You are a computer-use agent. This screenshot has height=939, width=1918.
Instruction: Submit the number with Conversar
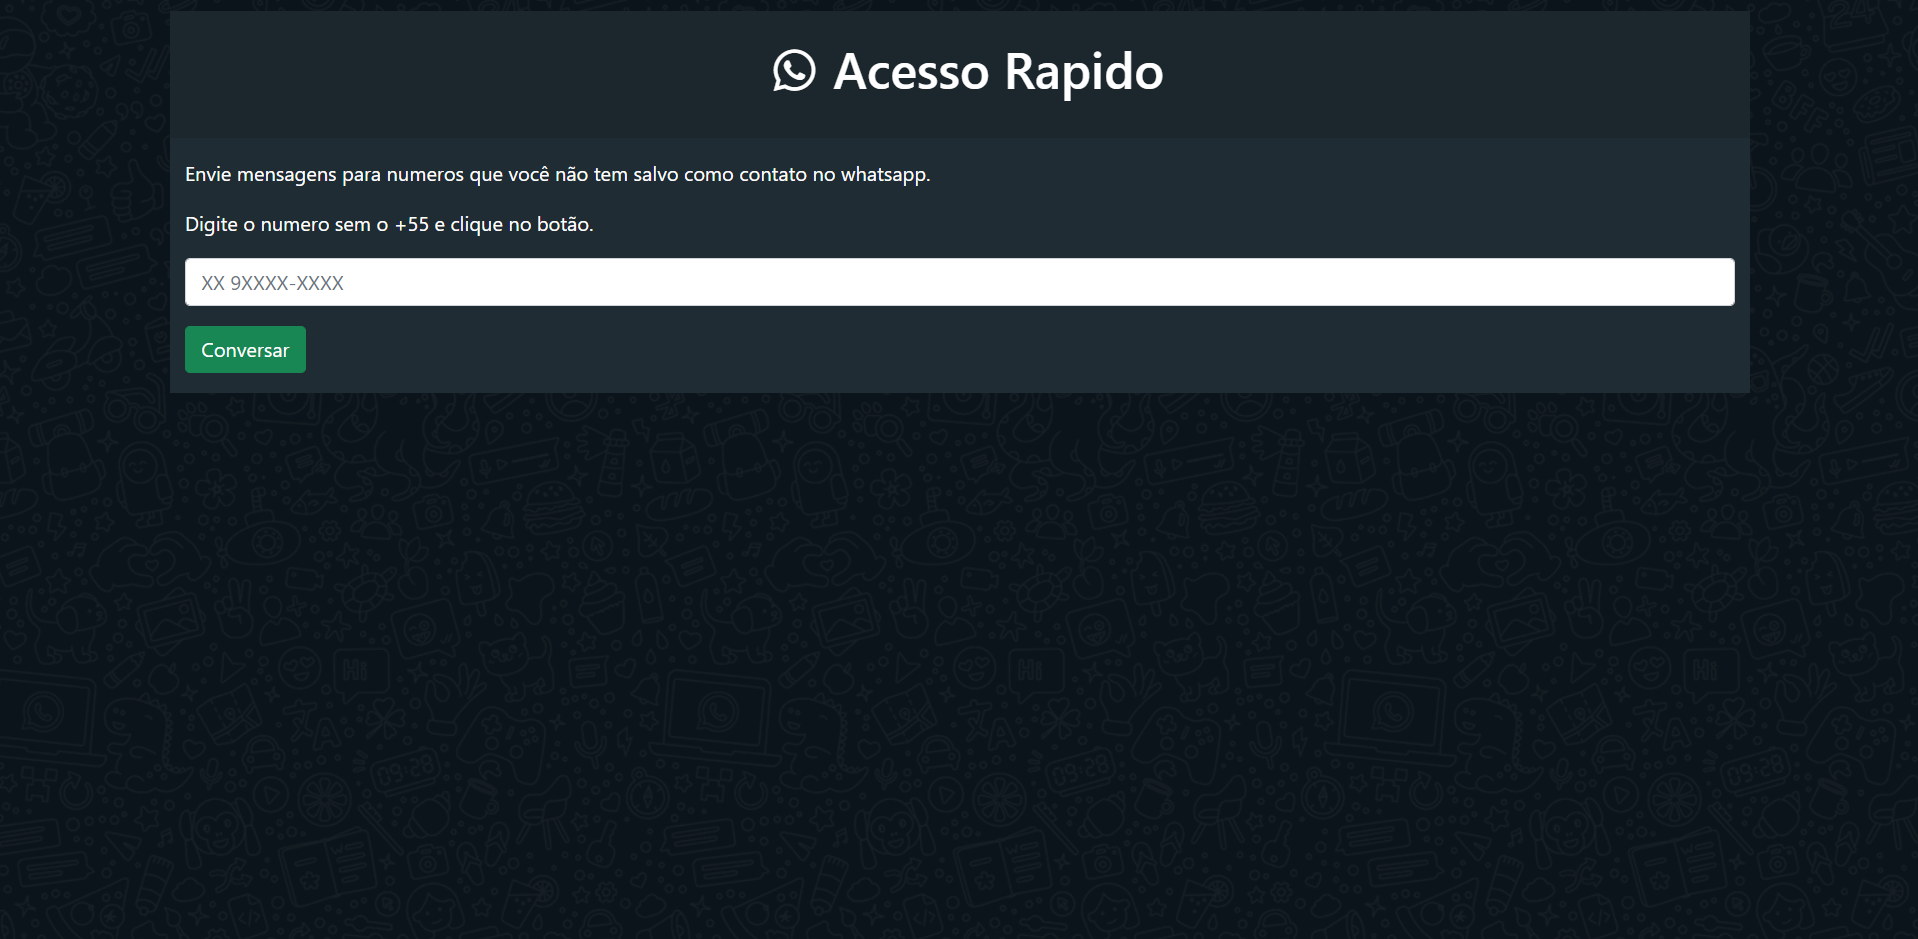pos(244,349)
